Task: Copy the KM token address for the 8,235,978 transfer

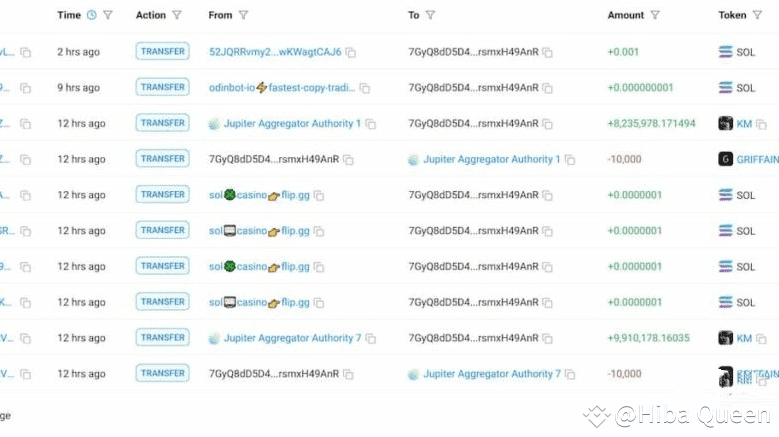Action: click(x=761, y=124)
